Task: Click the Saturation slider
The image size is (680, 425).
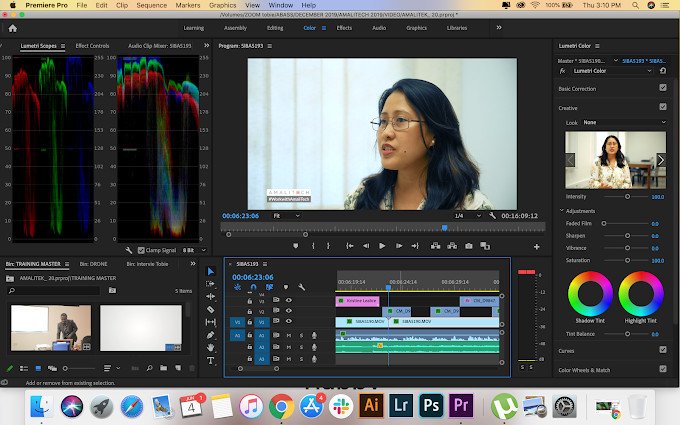Action: (x=628, y=260)
